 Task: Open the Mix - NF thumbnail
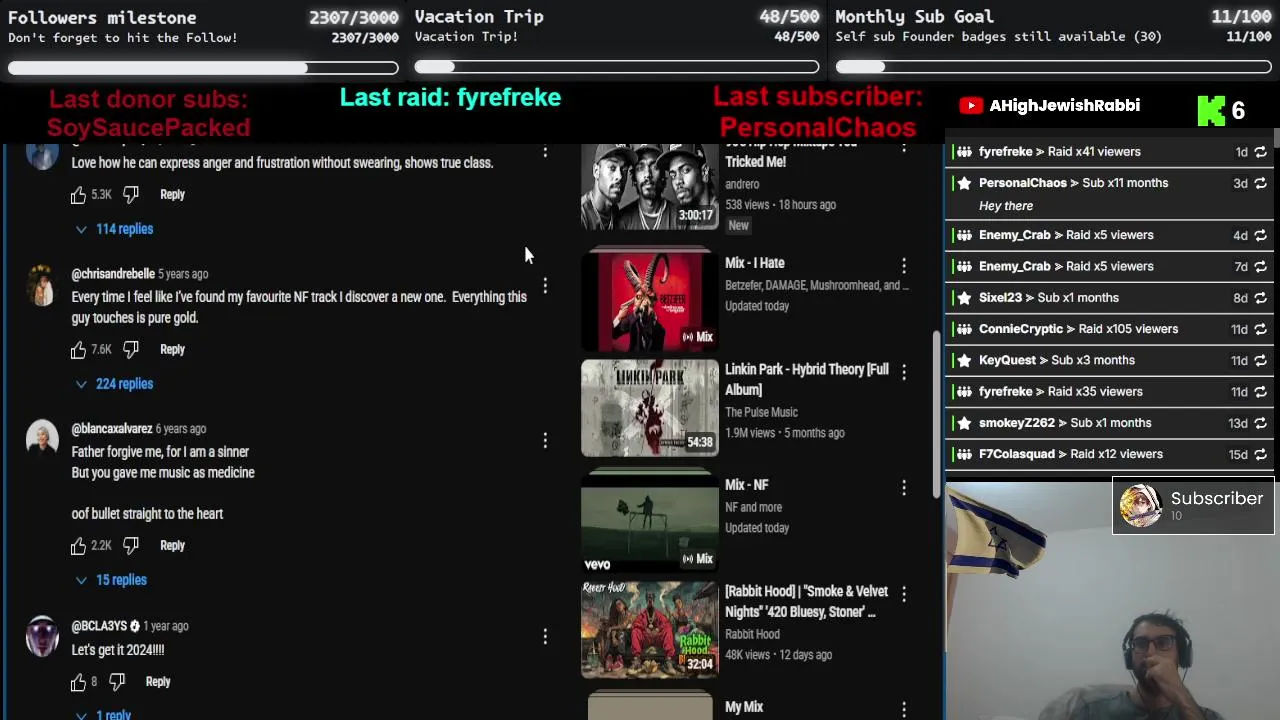[650, 522]
